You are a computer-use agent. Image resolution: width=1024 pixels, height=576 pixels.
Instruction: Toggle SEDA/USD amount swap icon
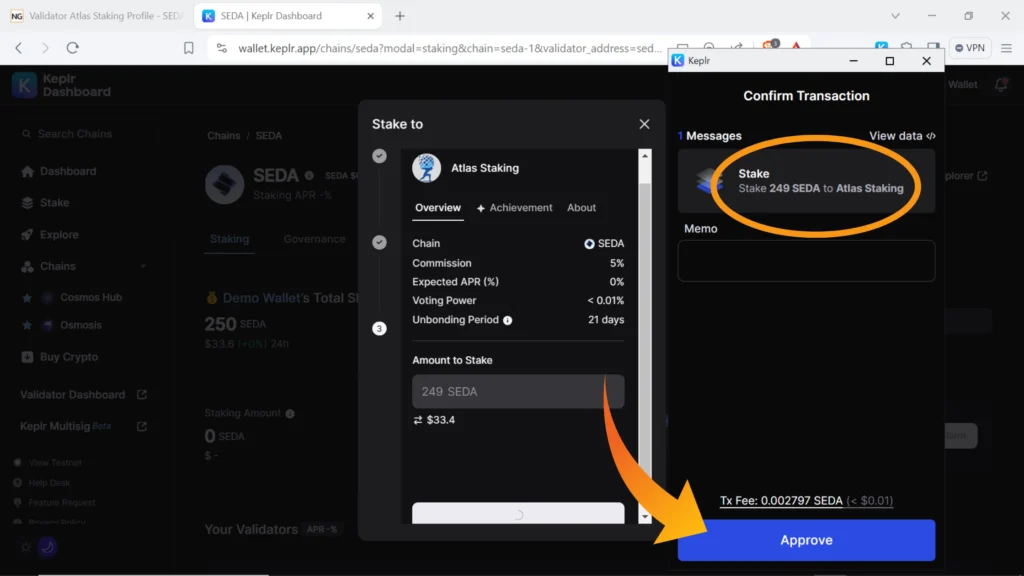coord(418,420)
